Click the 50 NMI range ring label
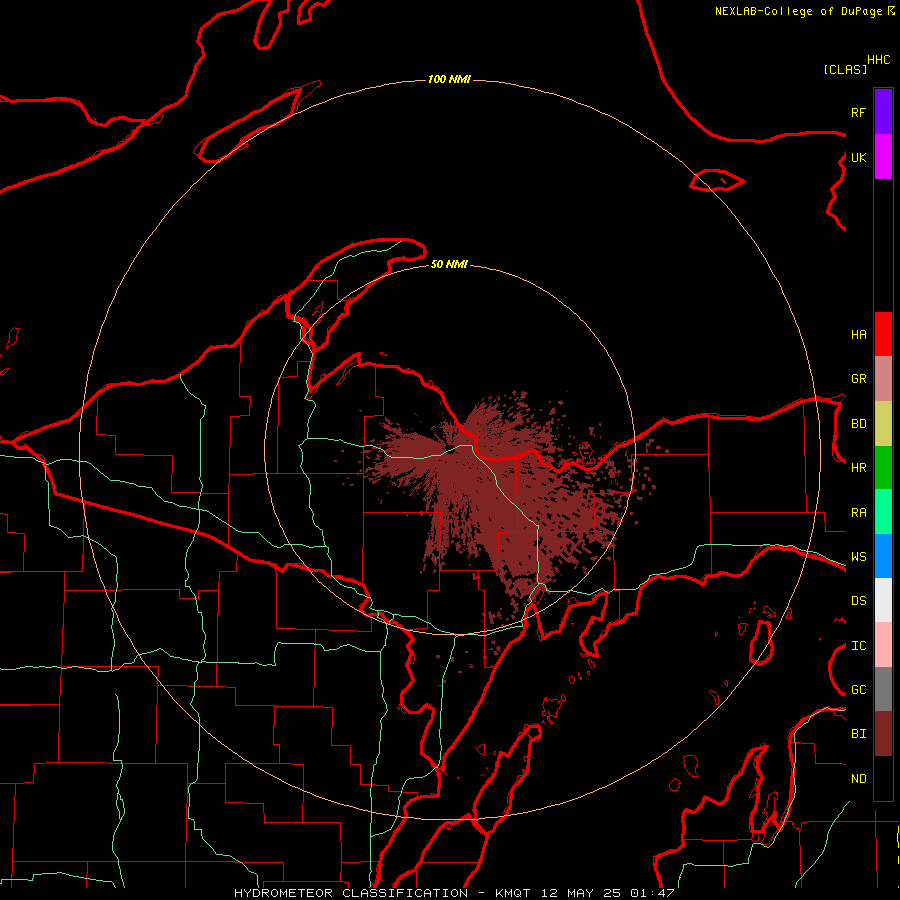 pos(449,264)
